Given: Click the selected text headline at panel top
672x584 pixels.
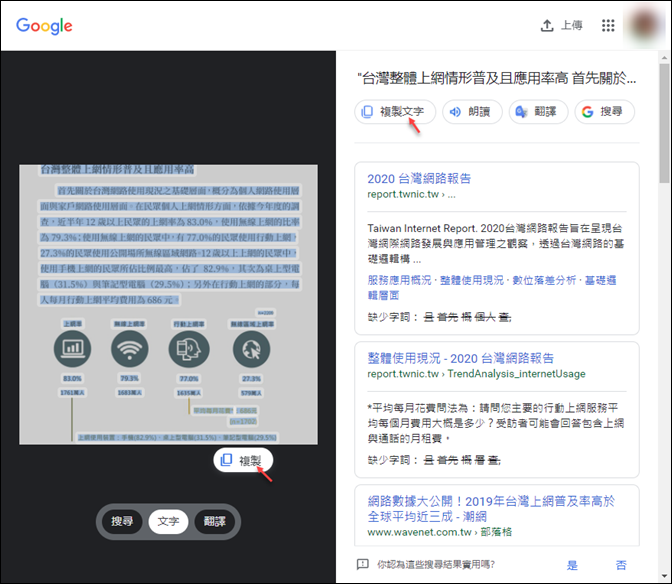Looking at the screenshot, I should pos(497,78).
